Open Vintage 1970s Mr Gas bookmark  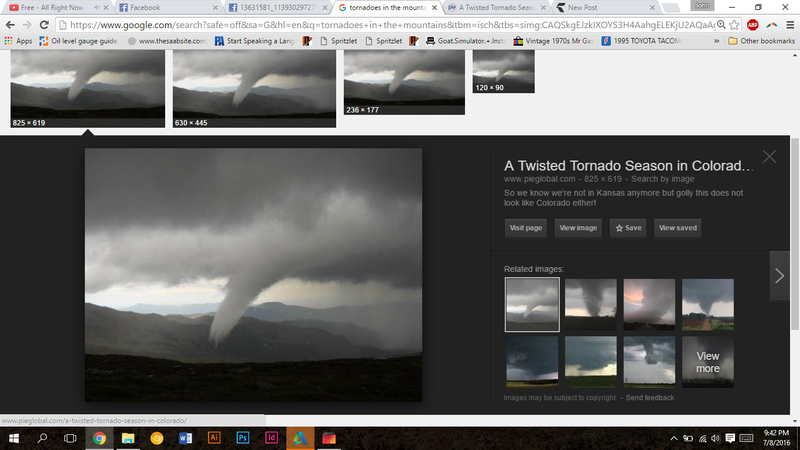553,41
